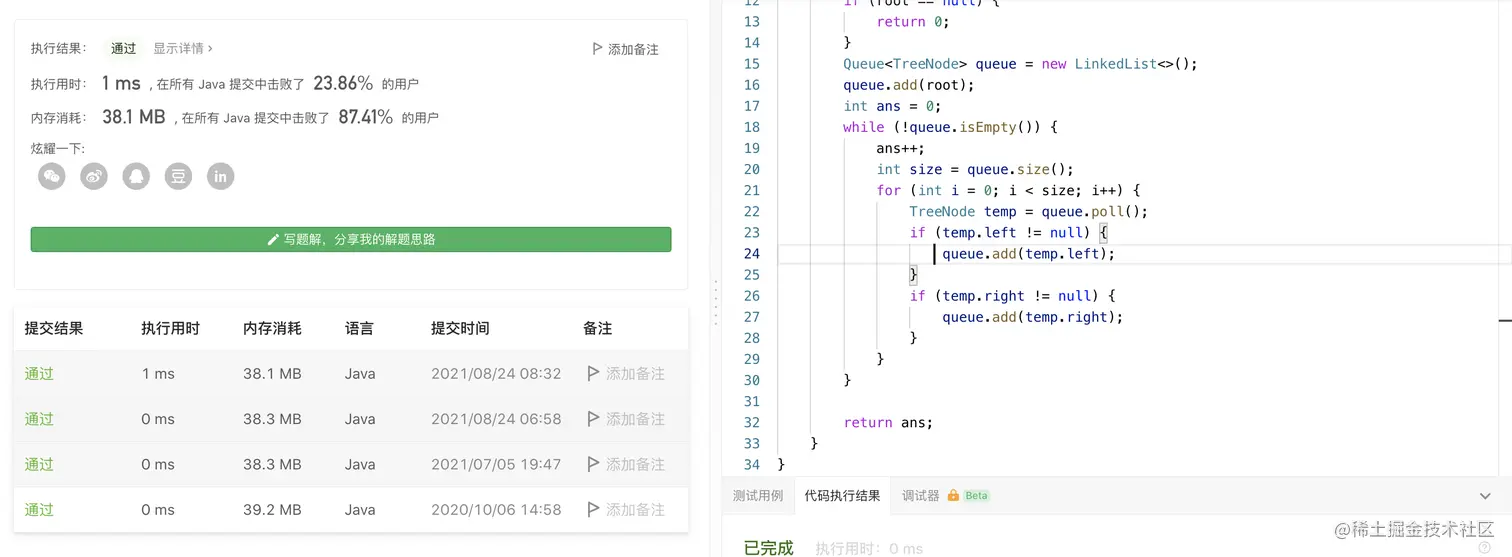Click the 87.41% memory percentile value

click(365, 117)
